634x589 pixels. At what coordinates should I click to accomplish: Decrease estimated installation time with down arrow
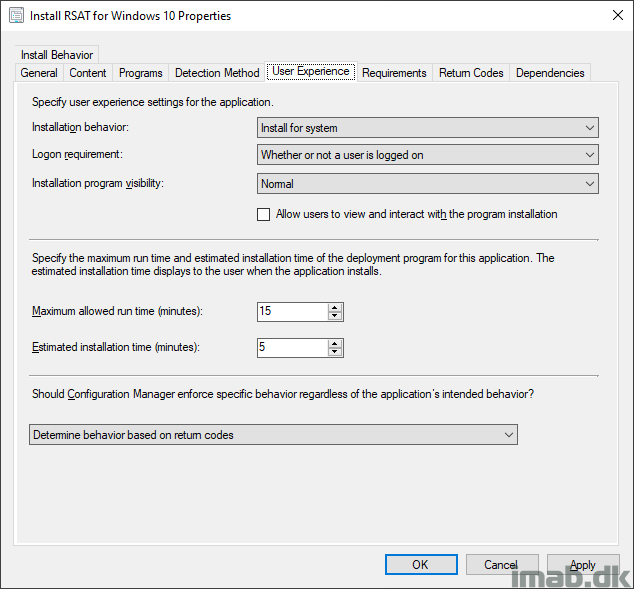(335, 352)
